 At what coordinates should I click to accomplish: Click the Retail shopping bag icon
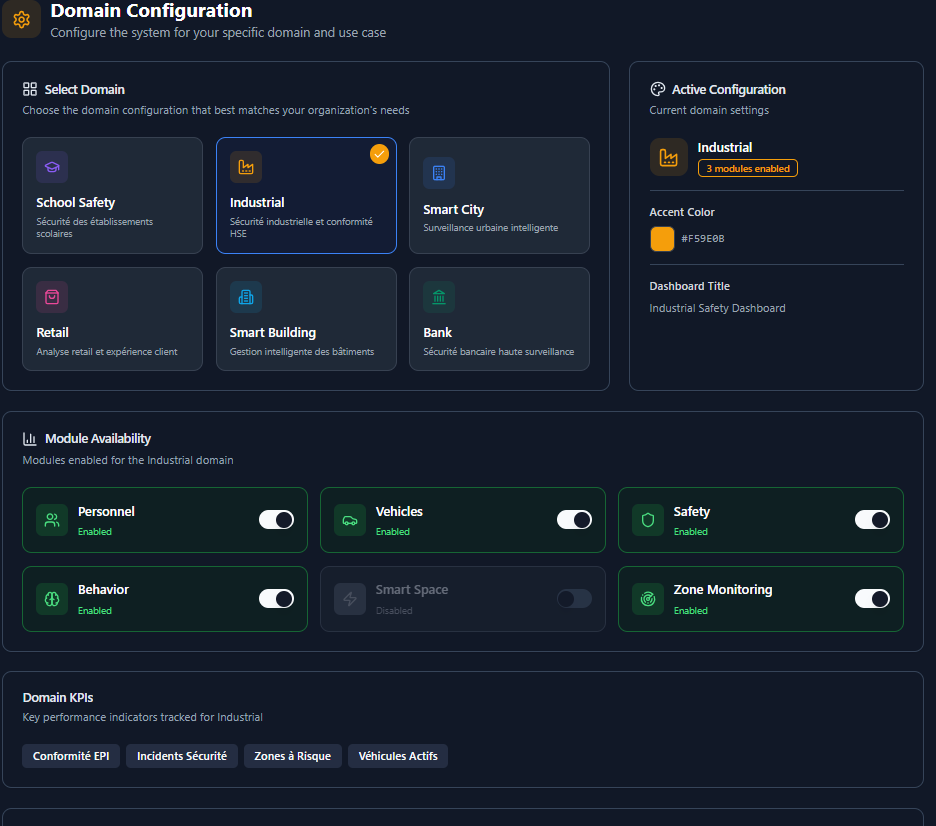tap(52, 297)
